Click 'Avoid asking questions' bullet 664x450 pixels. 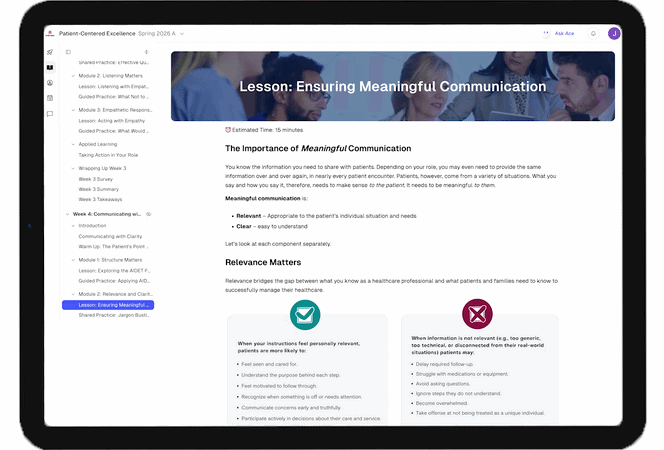443,384
